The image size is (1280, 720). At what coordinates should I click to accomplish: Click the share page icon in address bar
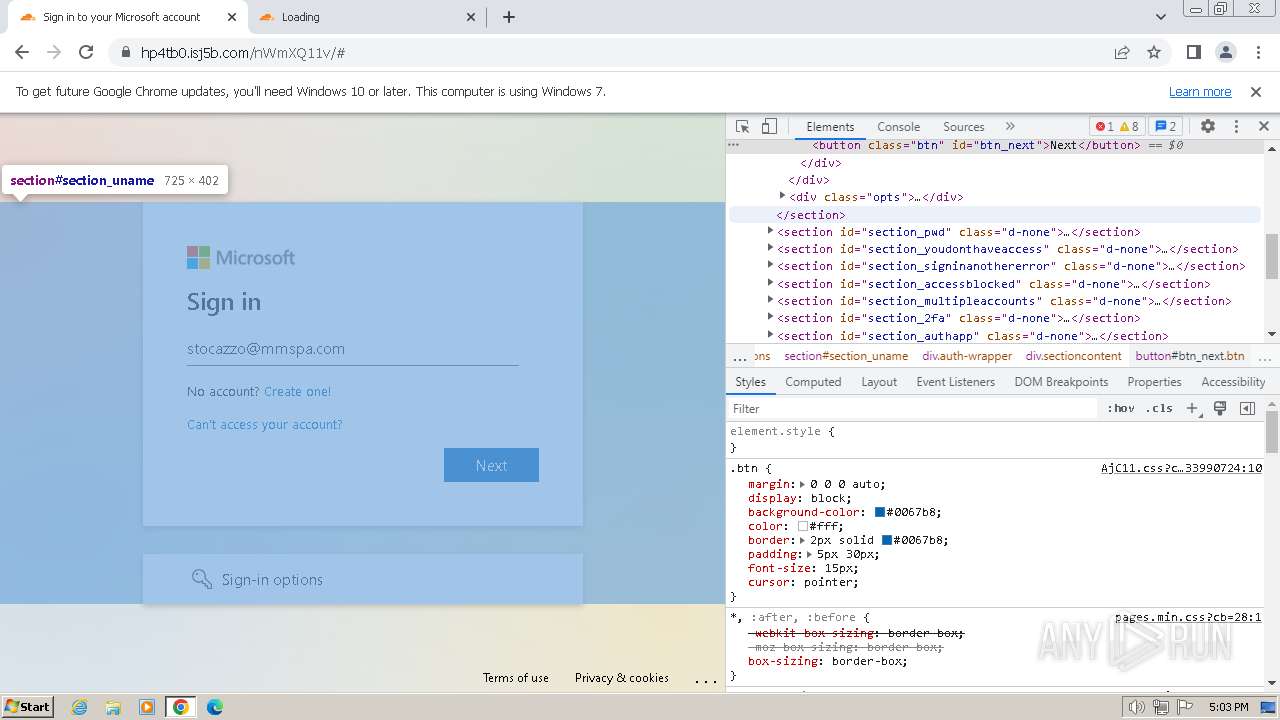click(1122, 52)
